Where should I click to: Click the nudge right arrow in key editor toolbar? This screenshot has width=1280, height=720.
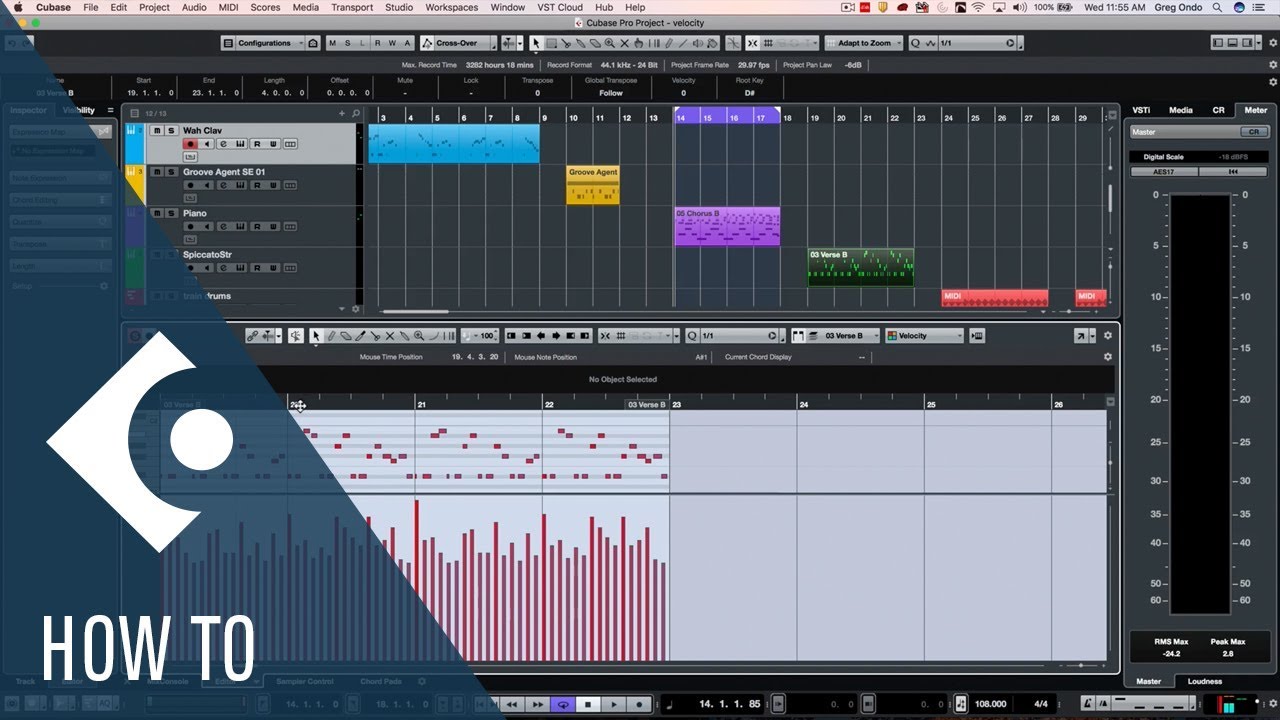coord(556,336)
